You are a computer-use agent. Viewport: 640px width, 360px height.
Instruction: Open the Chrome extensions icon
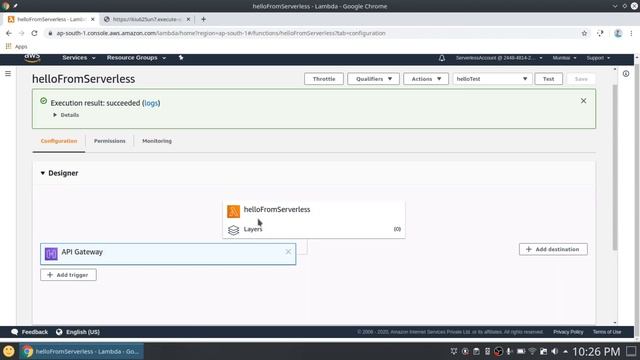pyautogui.click(x=600, y=33)
